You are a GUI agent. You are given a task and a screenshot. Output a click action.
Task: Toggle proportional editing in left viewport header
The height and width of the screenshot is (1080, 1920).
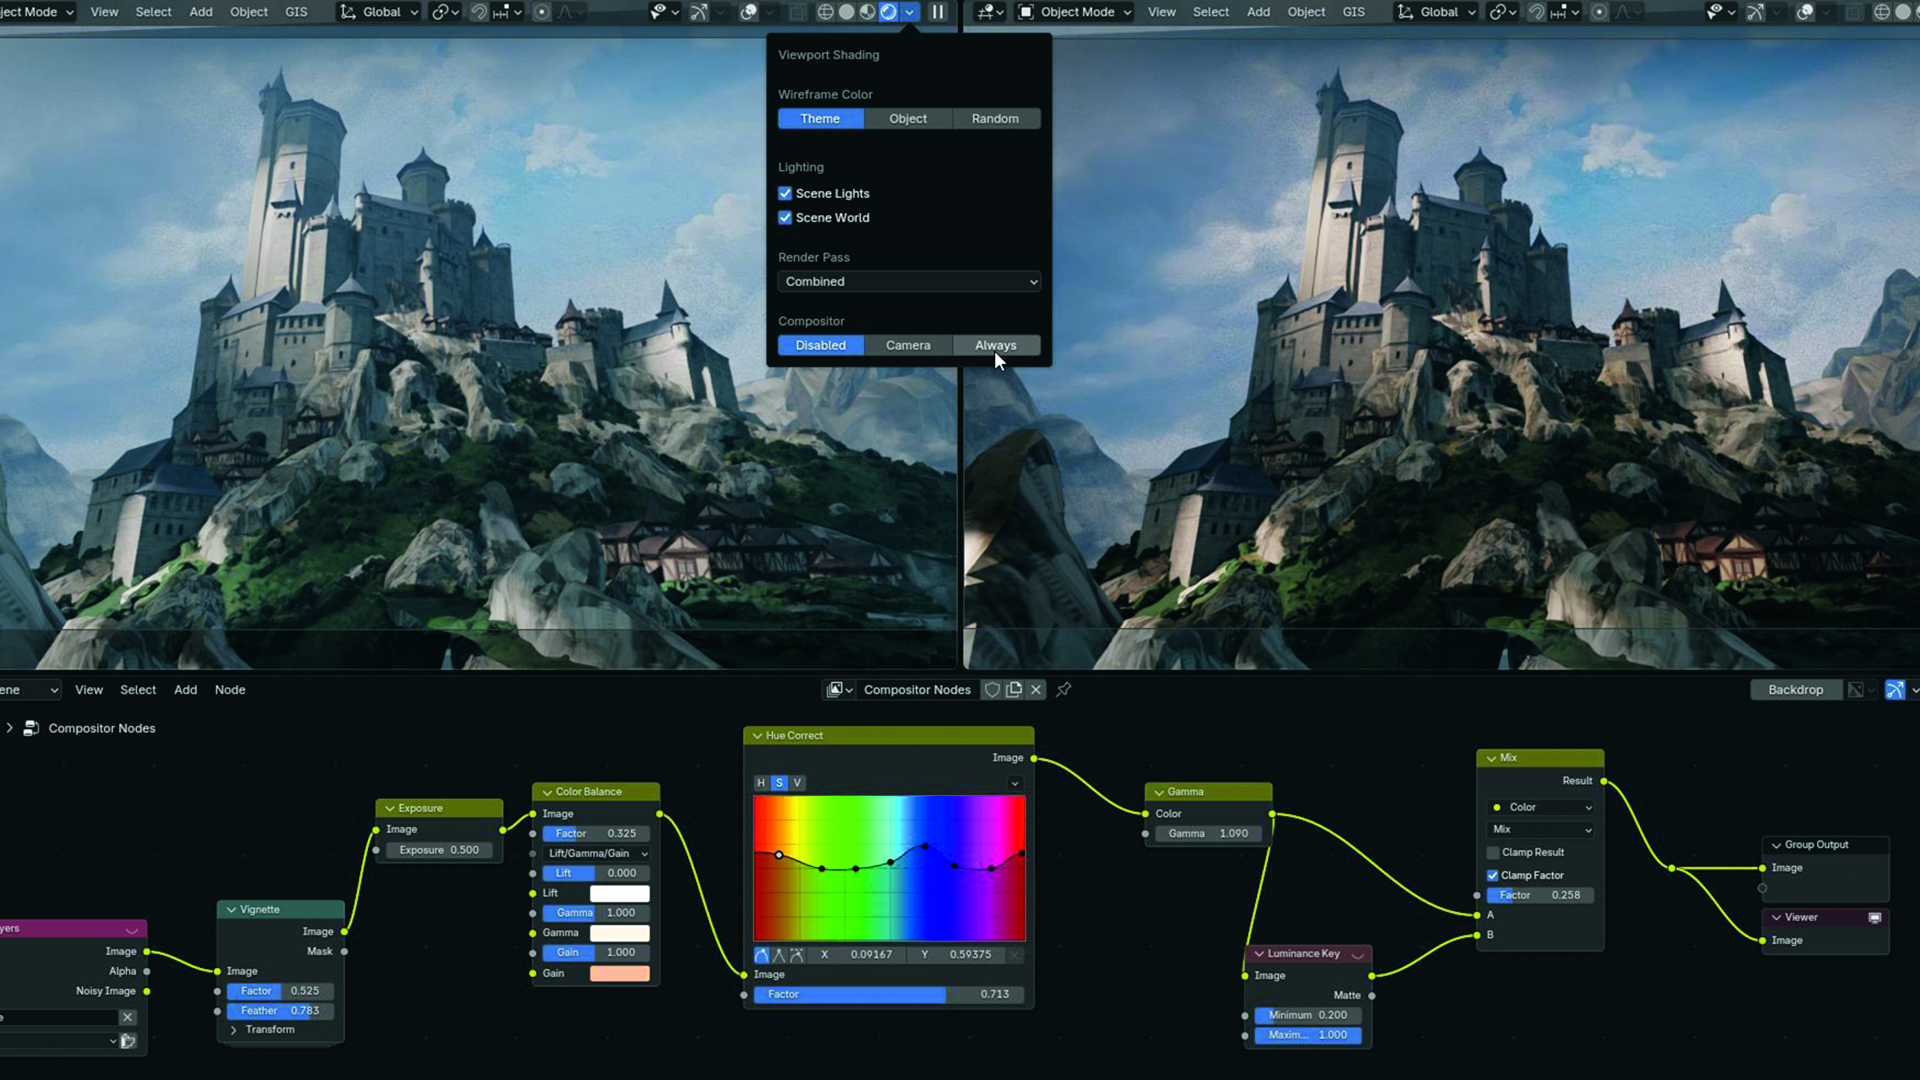pos(541,12)
